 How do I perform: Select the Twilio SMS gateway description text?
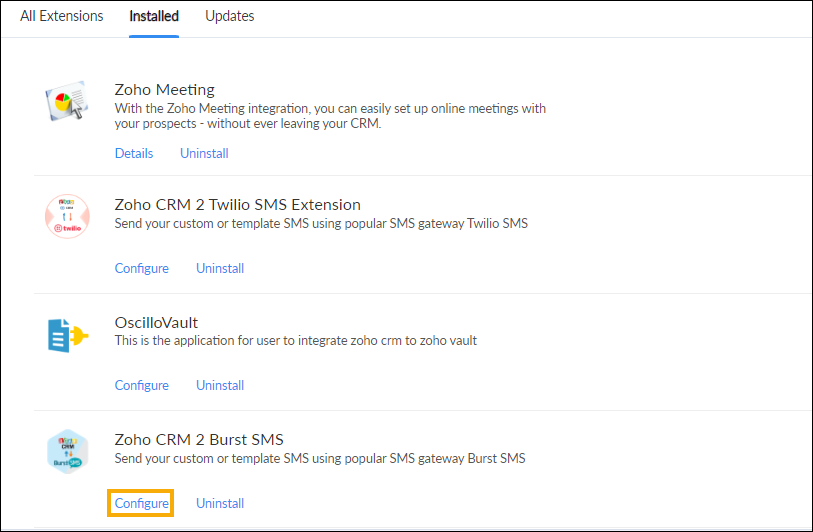tap(321, 223)
